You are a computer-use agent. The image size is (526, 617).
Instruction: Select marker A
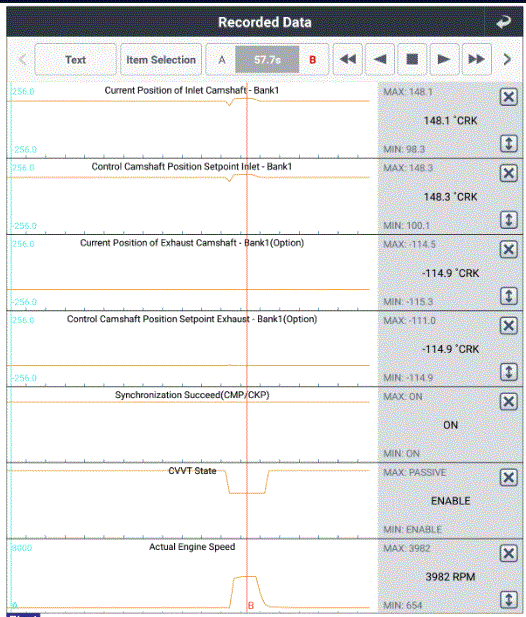222,60
